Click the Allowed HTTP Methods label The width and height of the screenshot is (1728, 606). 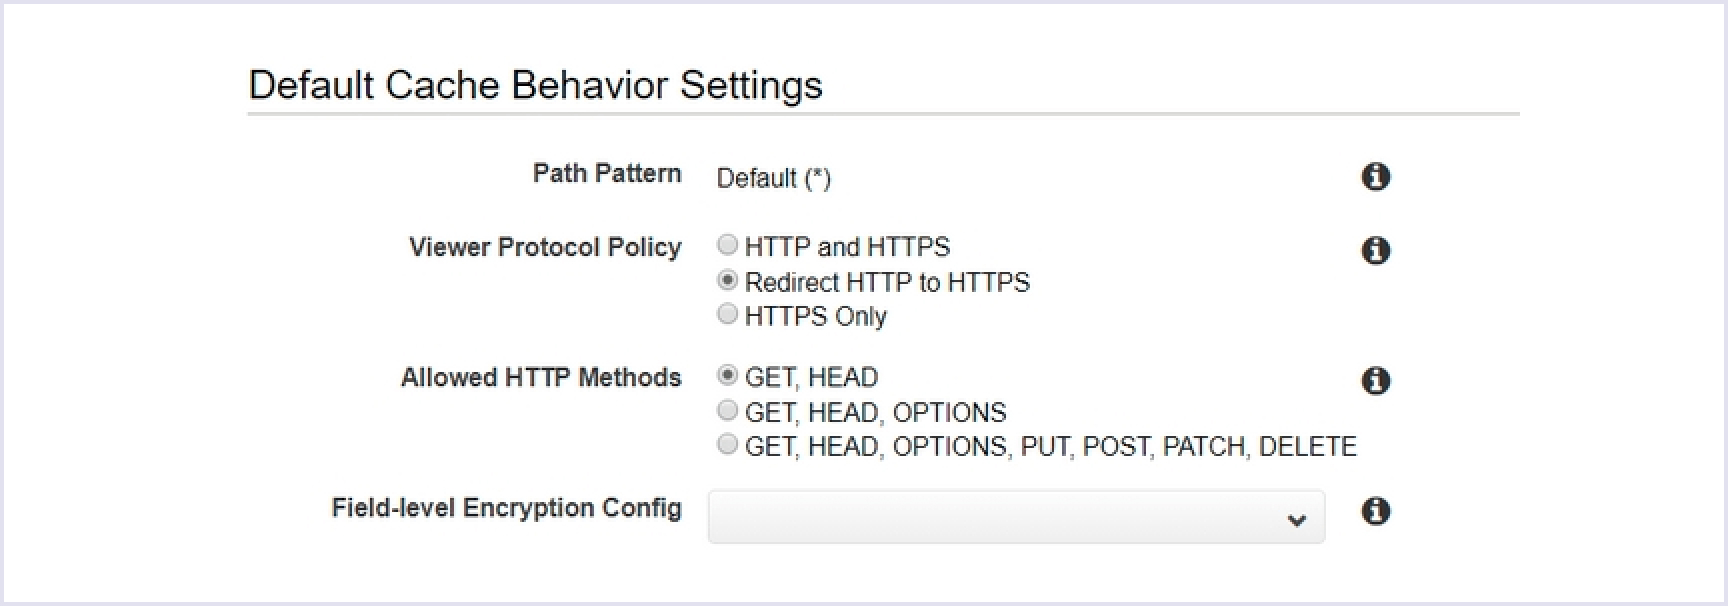(x=541, y=377)
